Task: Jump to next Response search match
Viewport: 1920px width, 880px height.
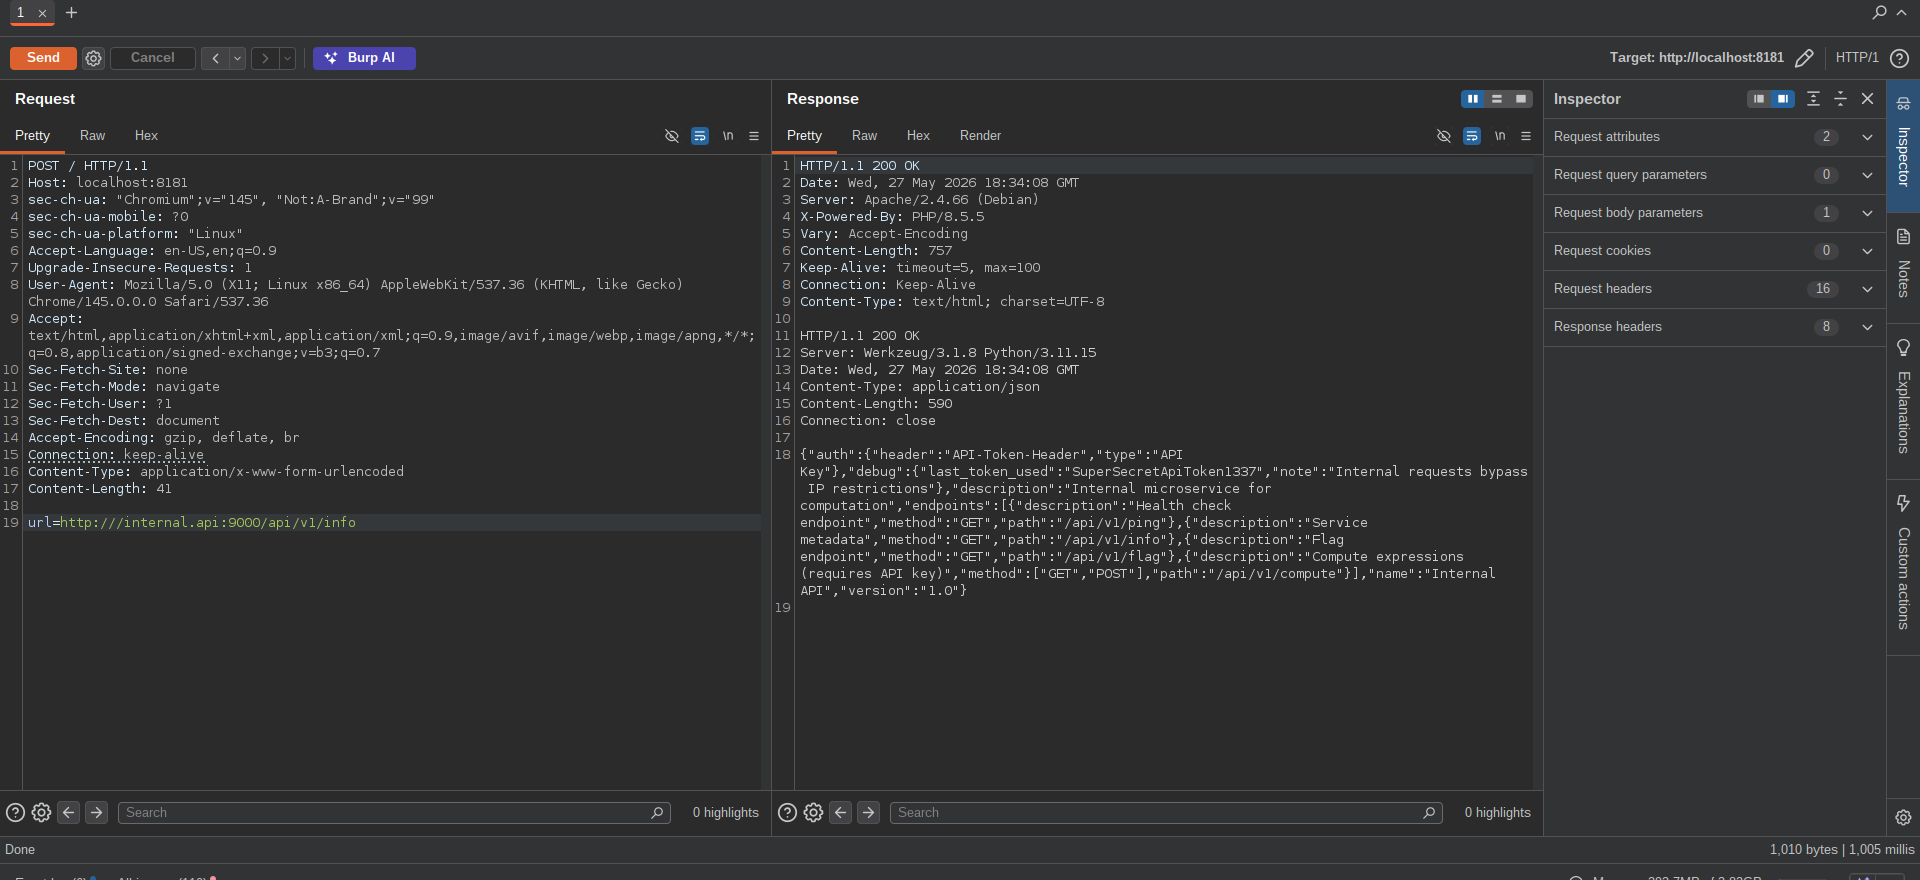Action: 868,813
